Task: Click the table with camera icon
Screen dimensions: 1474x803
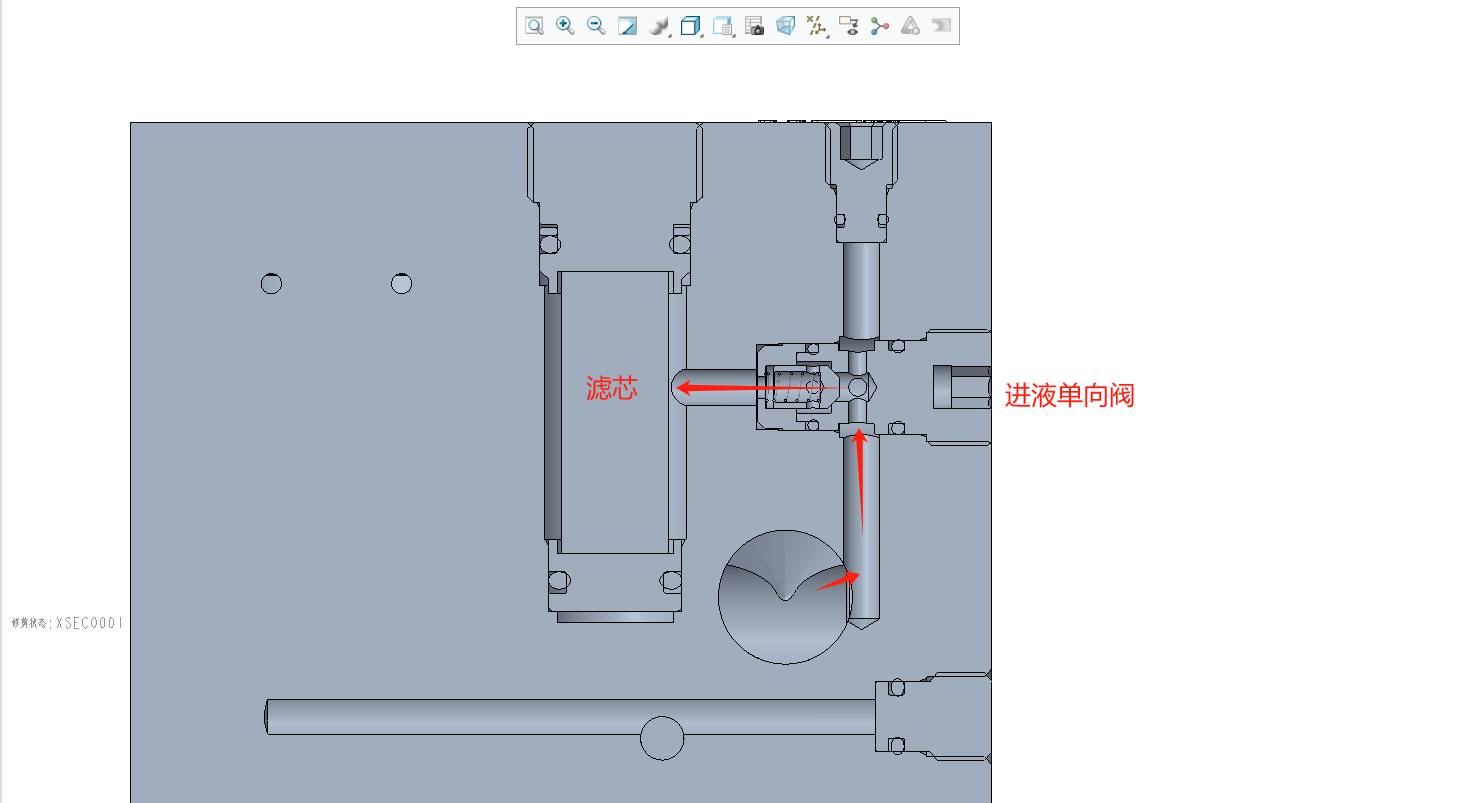Action: click(755, 26)
